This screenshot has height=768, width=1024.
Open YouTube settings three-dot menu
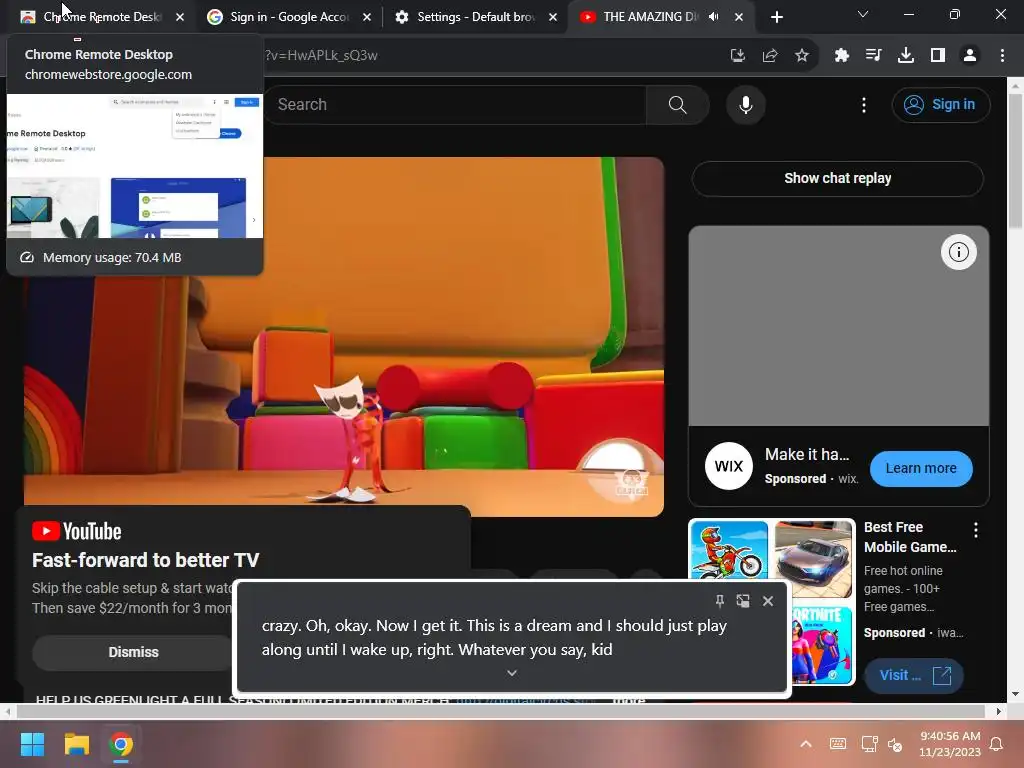click(x=863, y=104)
